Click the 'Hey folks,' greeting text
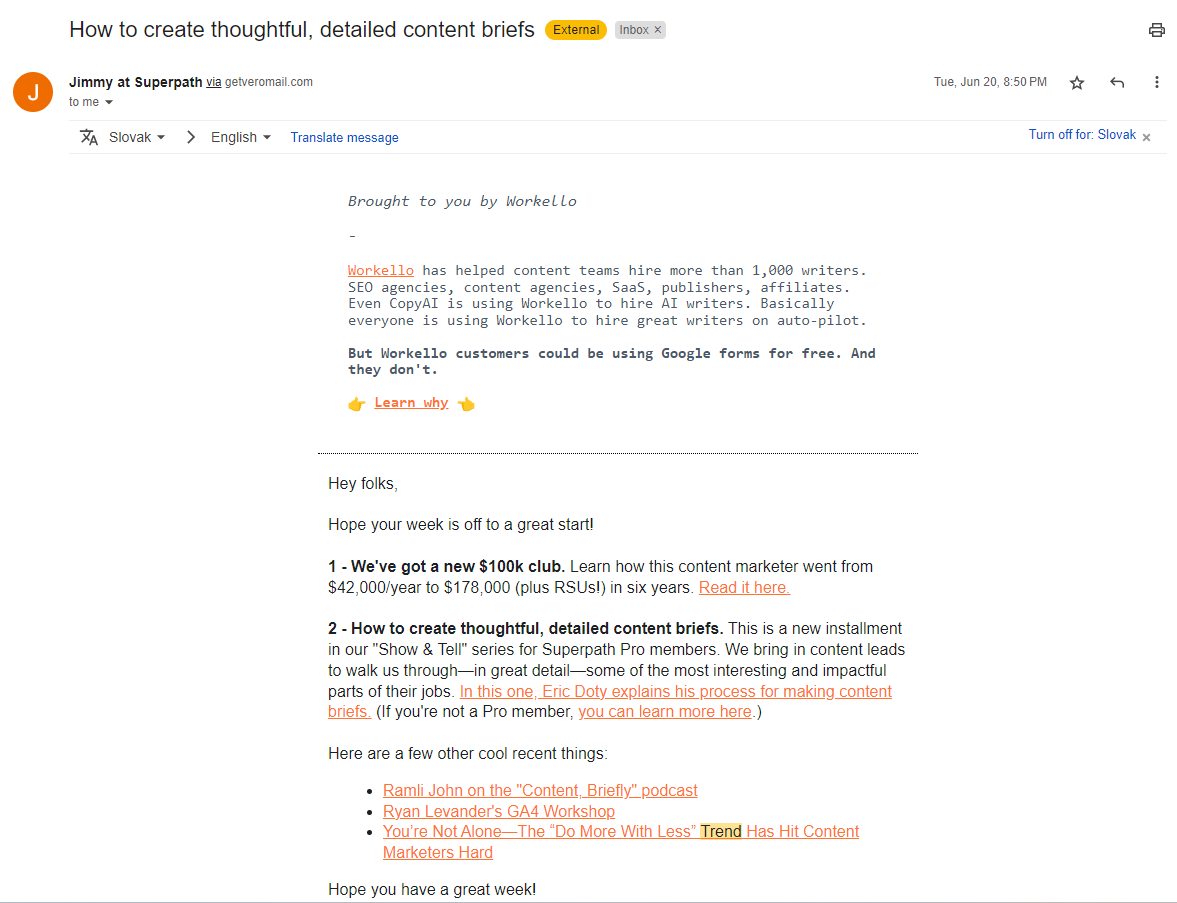Image resolution: width=1177 pixels, height=903 pixels. (363, 483)
